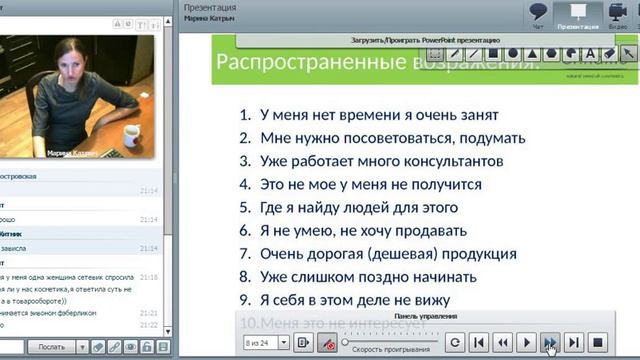This screenshot has height=360, width=640.
Task: Click the slide number field 8 из 24
Action: tap(260, 342)
